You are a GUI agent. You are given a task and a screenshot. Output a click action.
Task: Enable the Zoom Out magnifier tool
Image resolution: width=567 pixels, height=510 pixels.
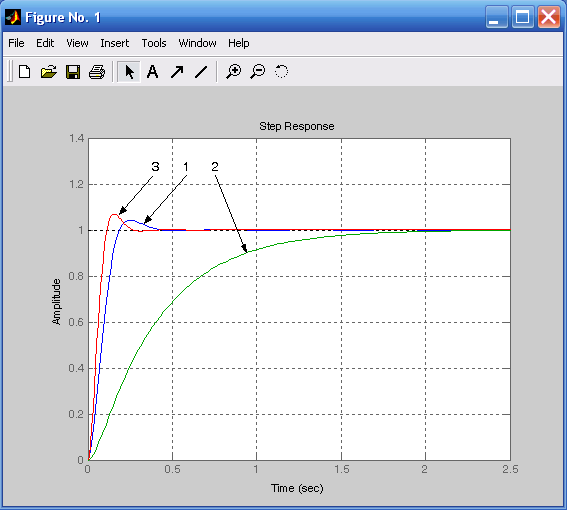pos(257,72)
